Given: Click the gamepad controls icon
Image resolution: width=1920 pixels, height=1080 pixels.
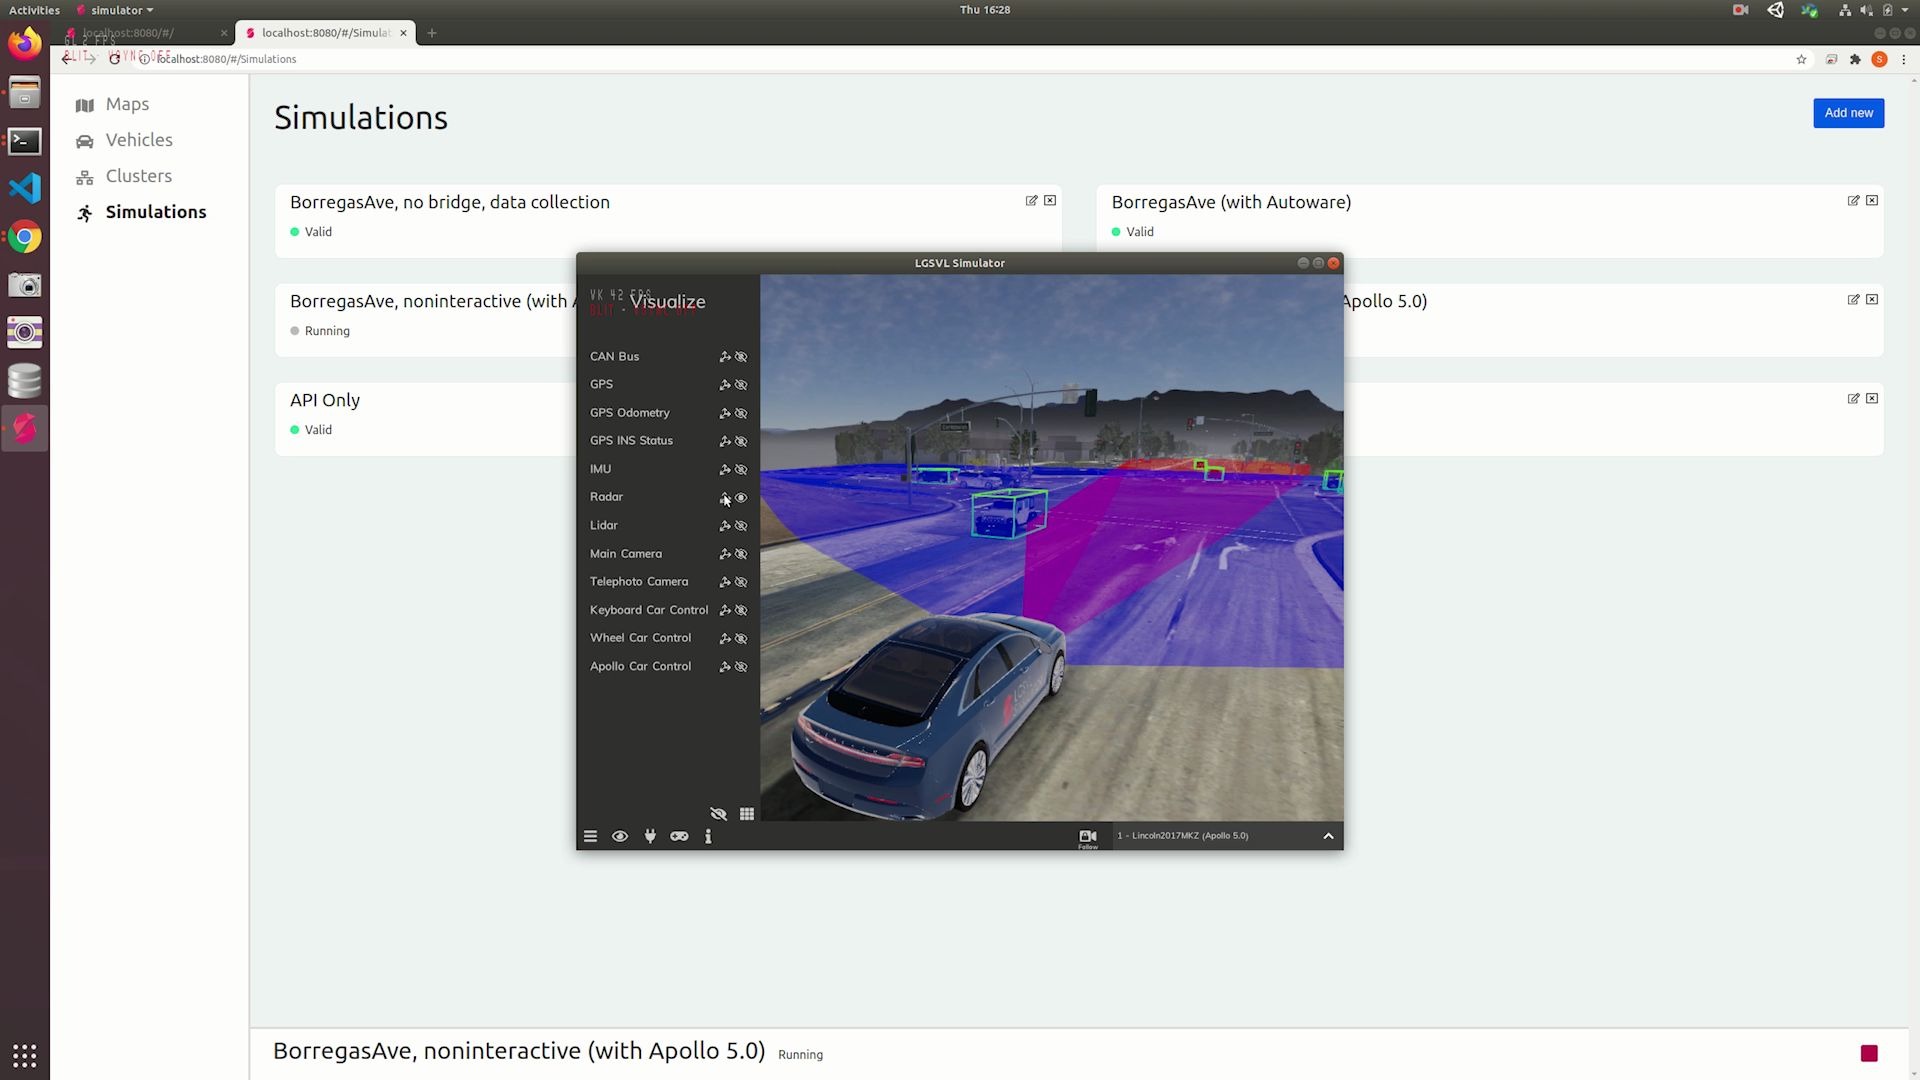Looking at the screenshot, I should pyautogui.click(x=679, y=836).
